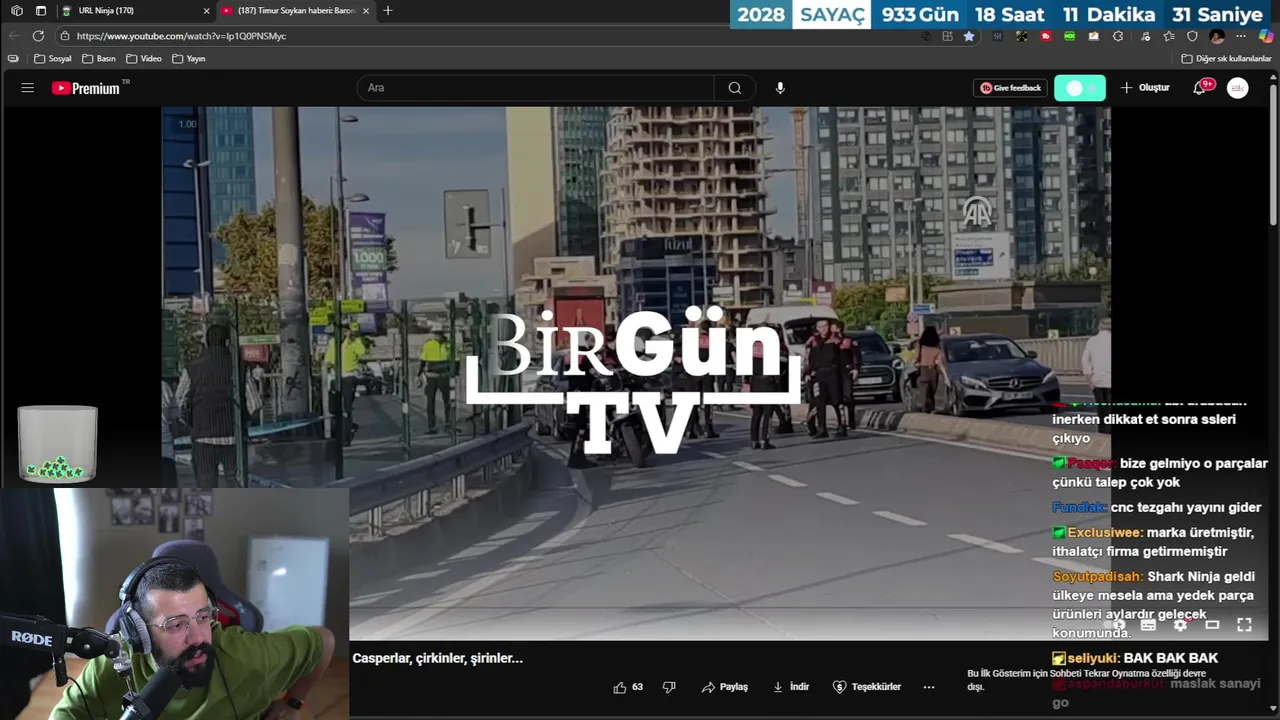
Task: Click the YouTube search magnifier button
Action: point(735,88)
